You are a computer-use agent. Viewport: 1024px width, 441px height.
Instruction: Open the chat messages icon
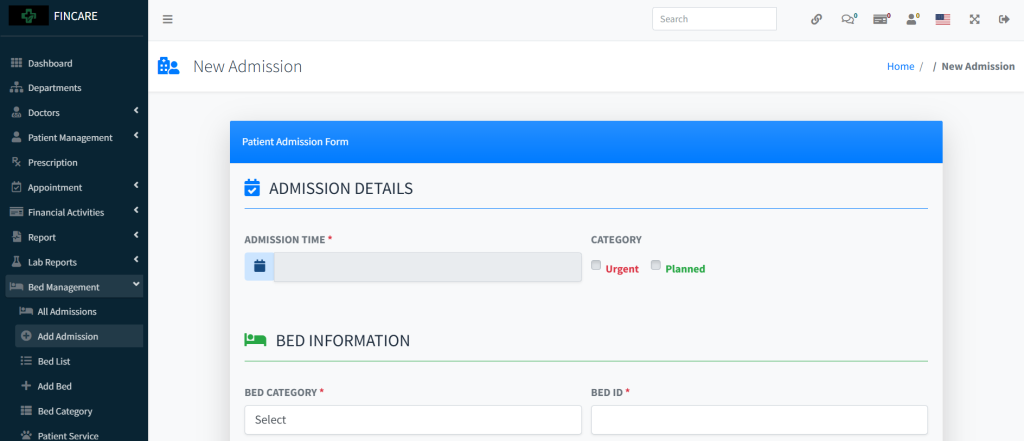point(848,19)
